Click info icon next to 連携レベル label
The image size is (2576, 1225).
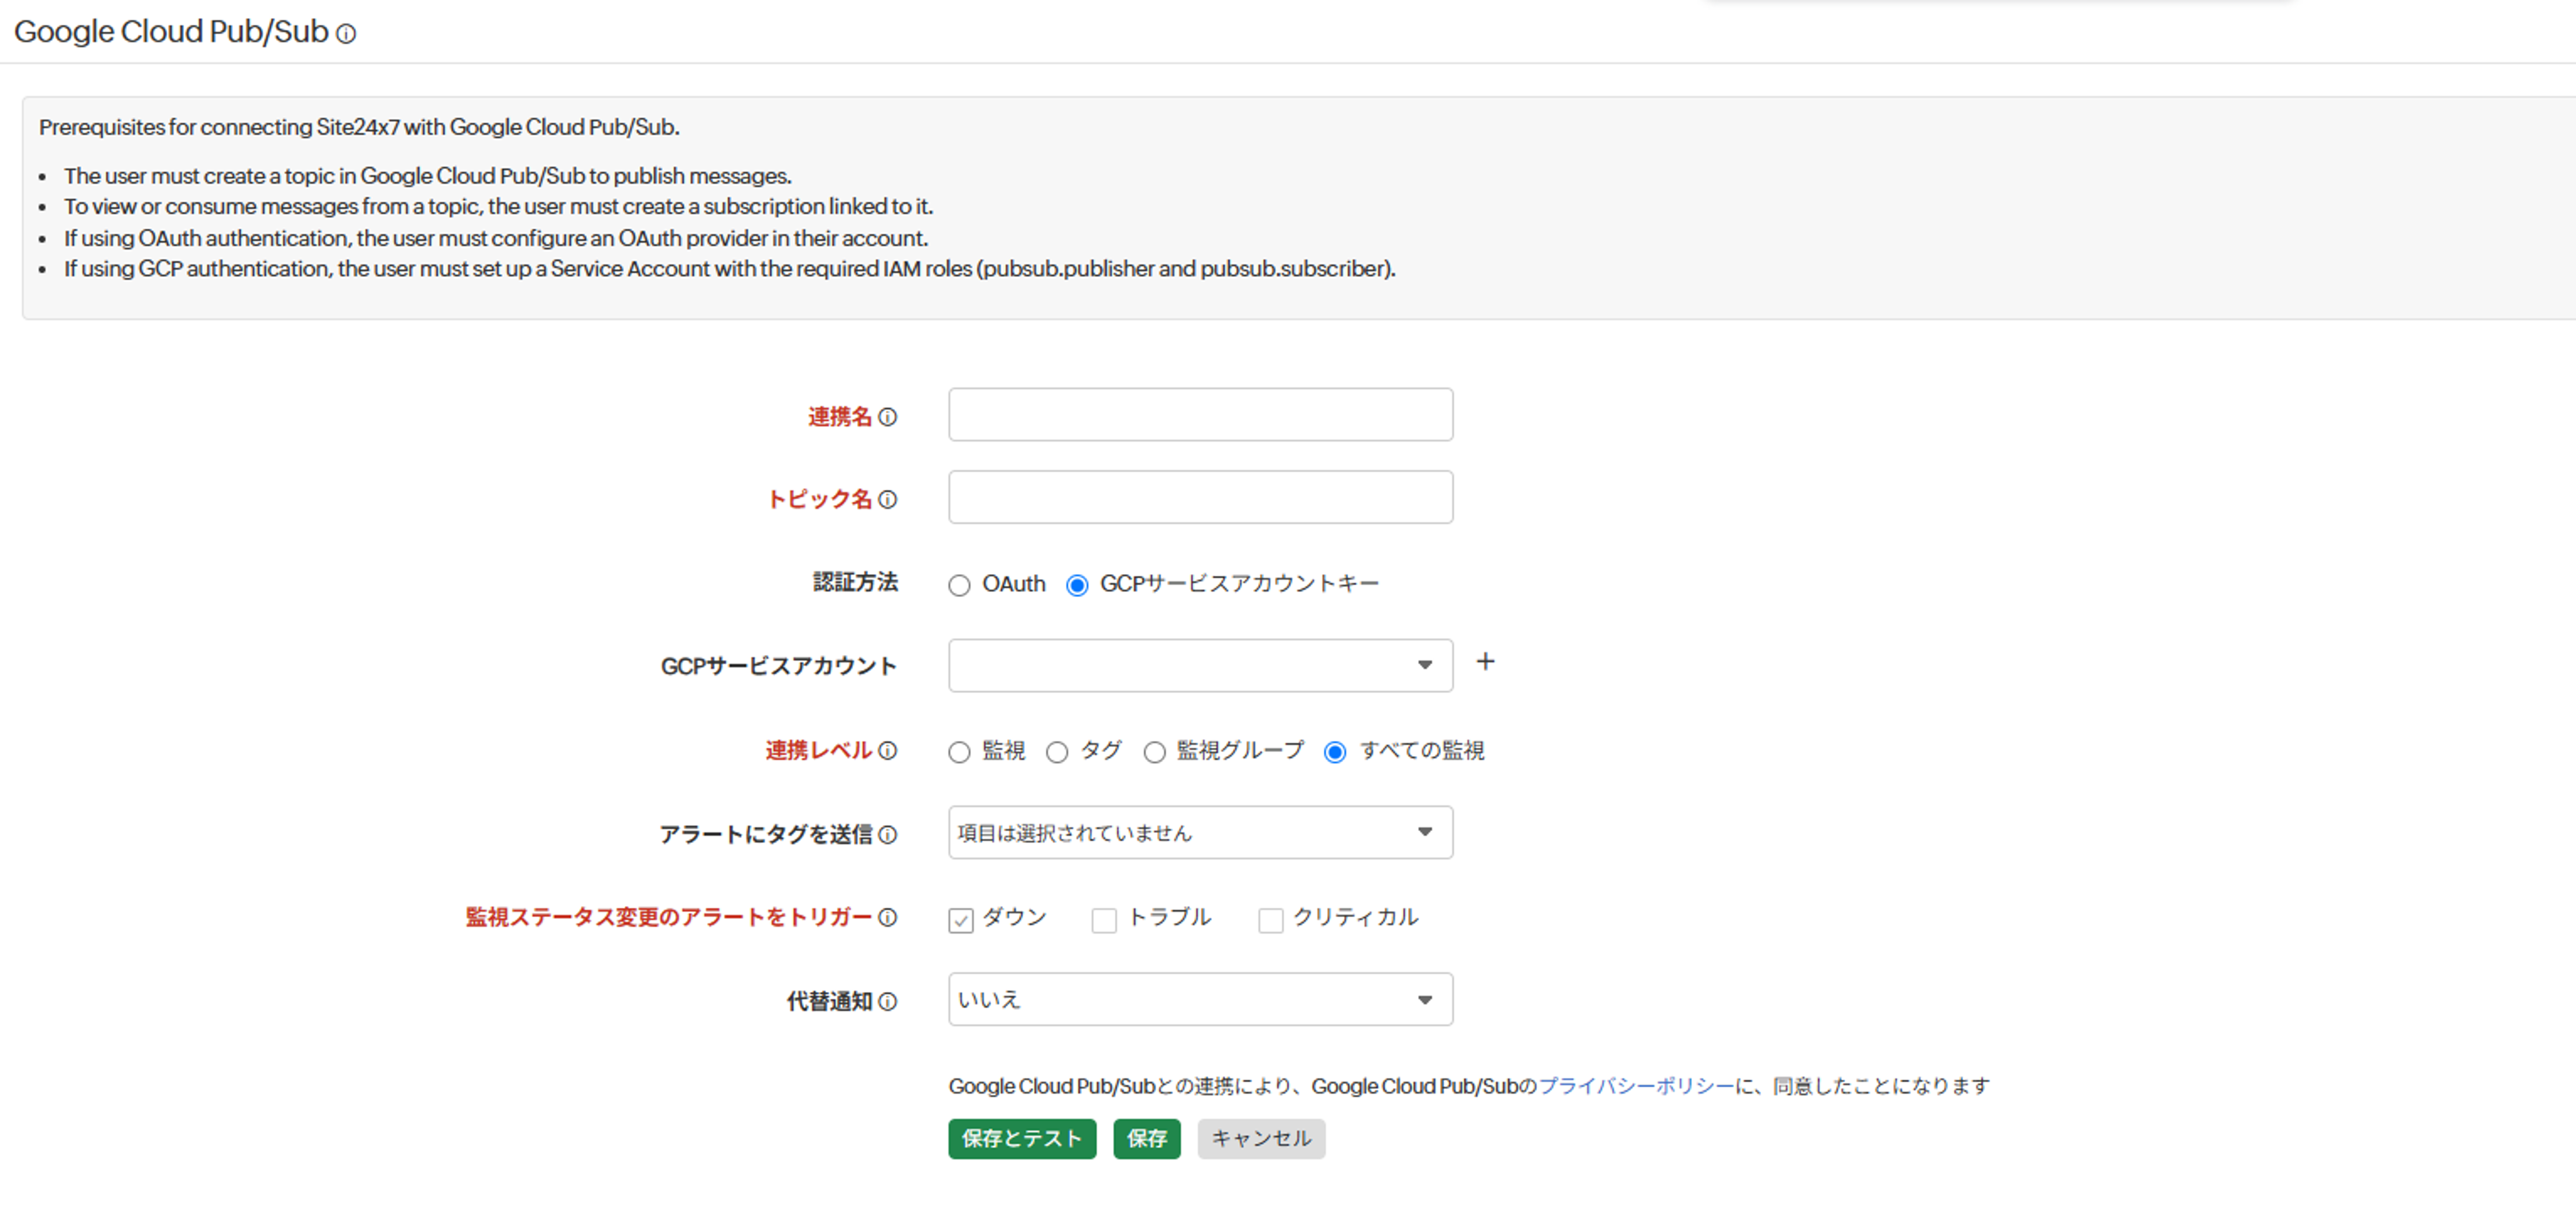pyautogui.click(x=887, y=750)
